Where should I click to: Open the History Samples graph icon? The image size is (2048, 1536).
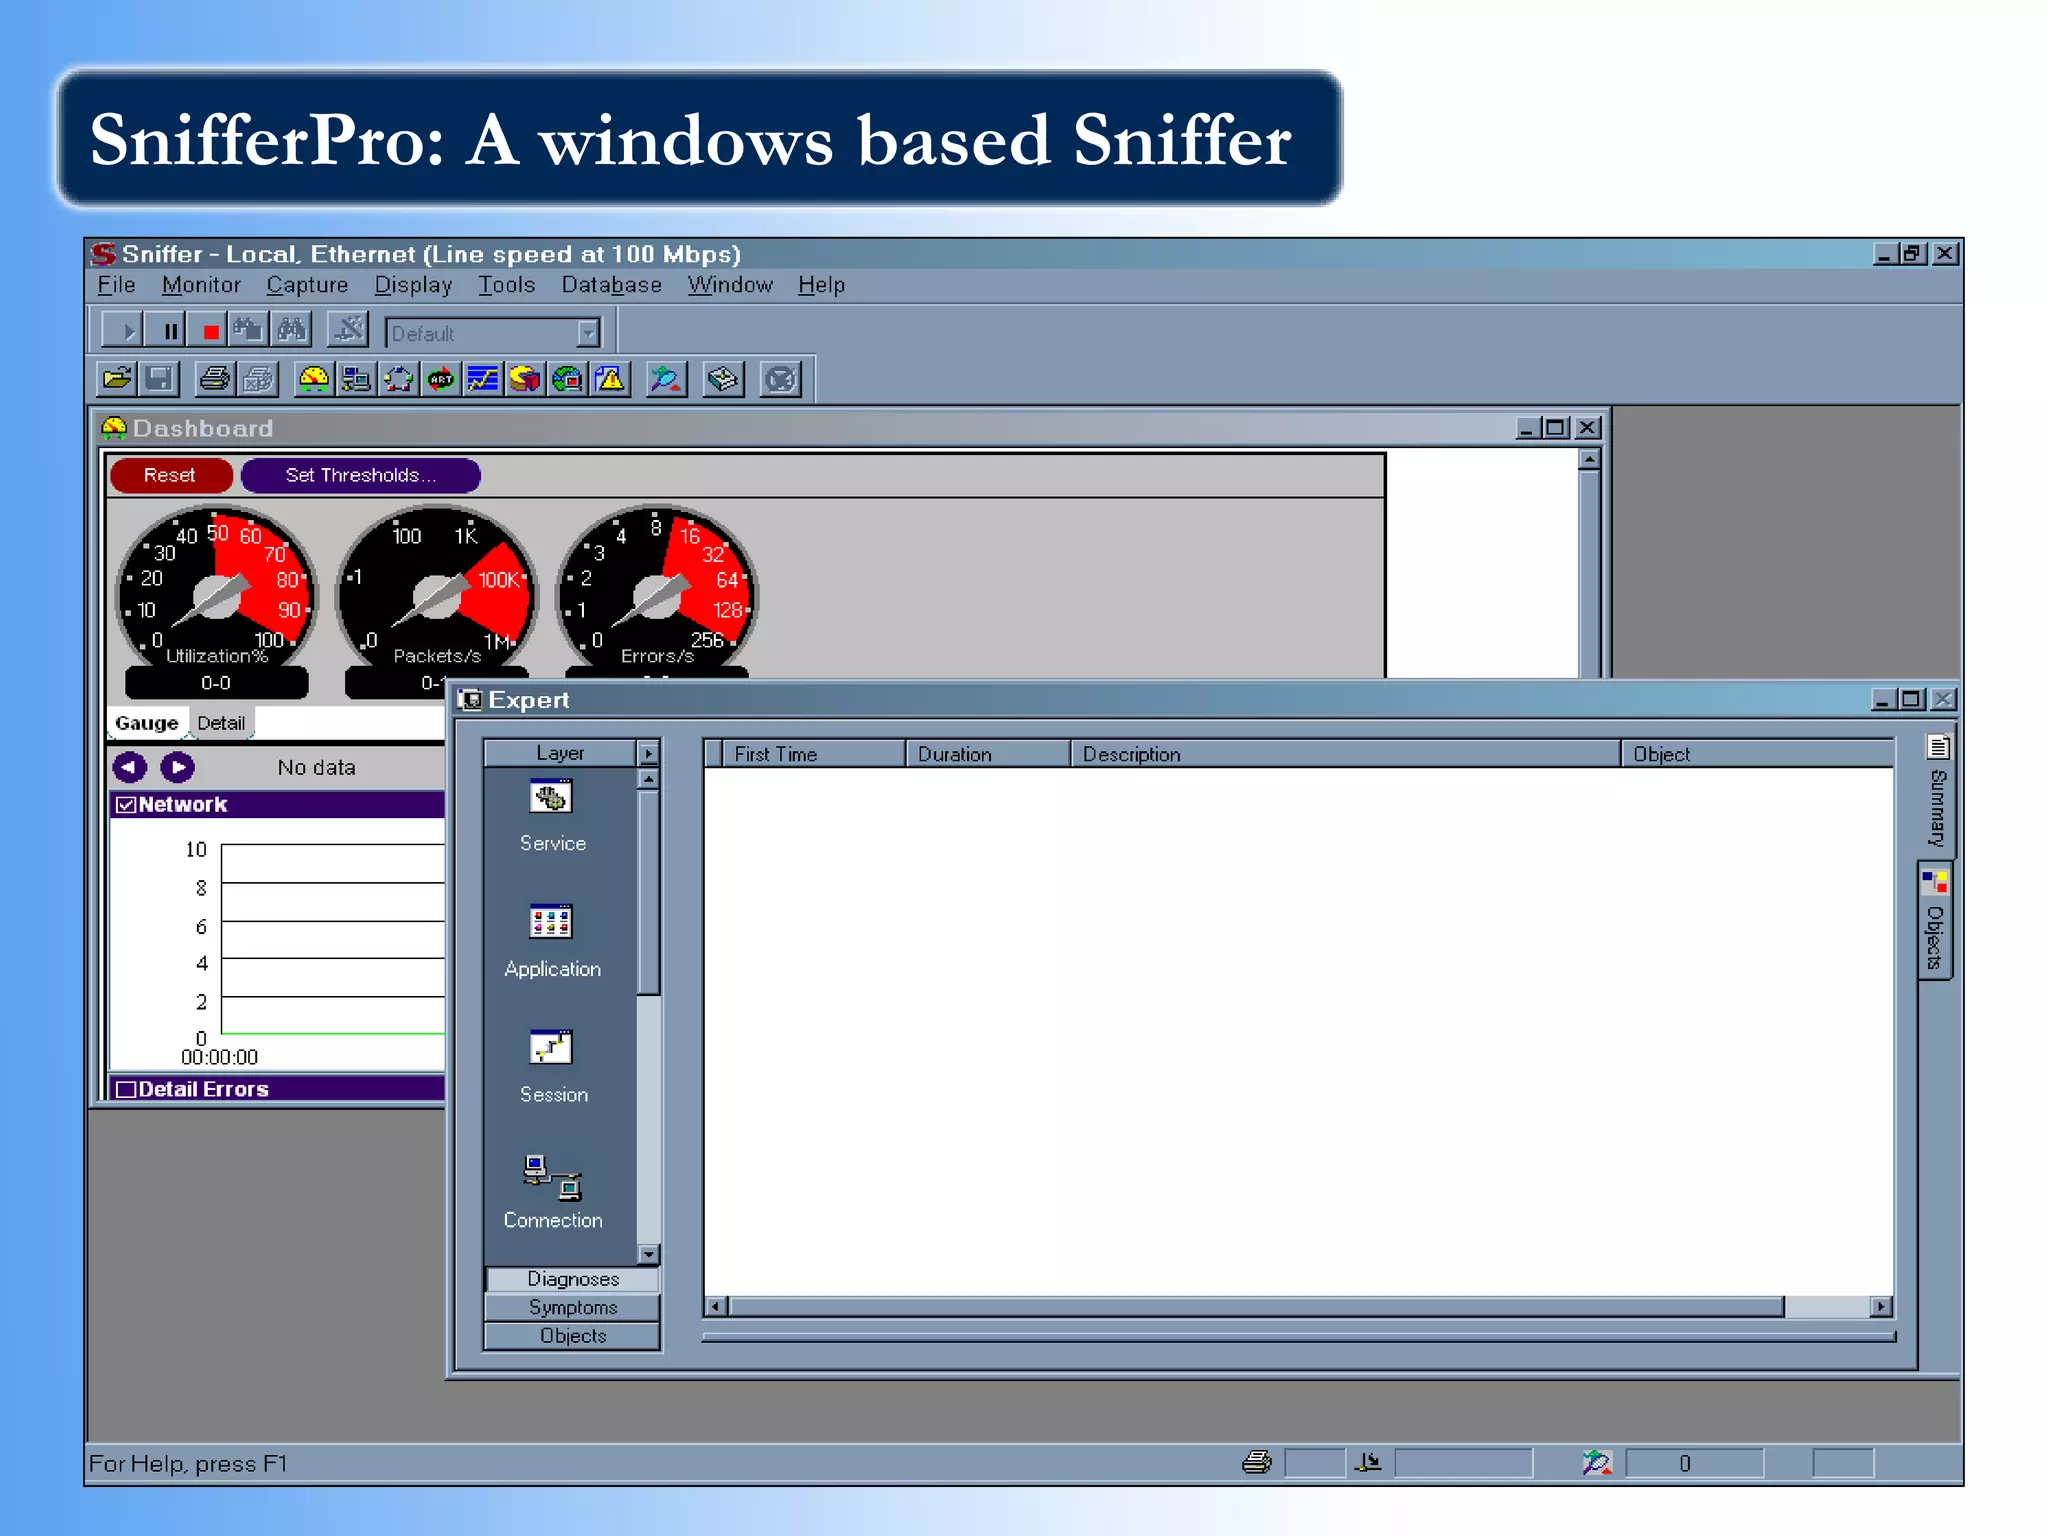483,380
